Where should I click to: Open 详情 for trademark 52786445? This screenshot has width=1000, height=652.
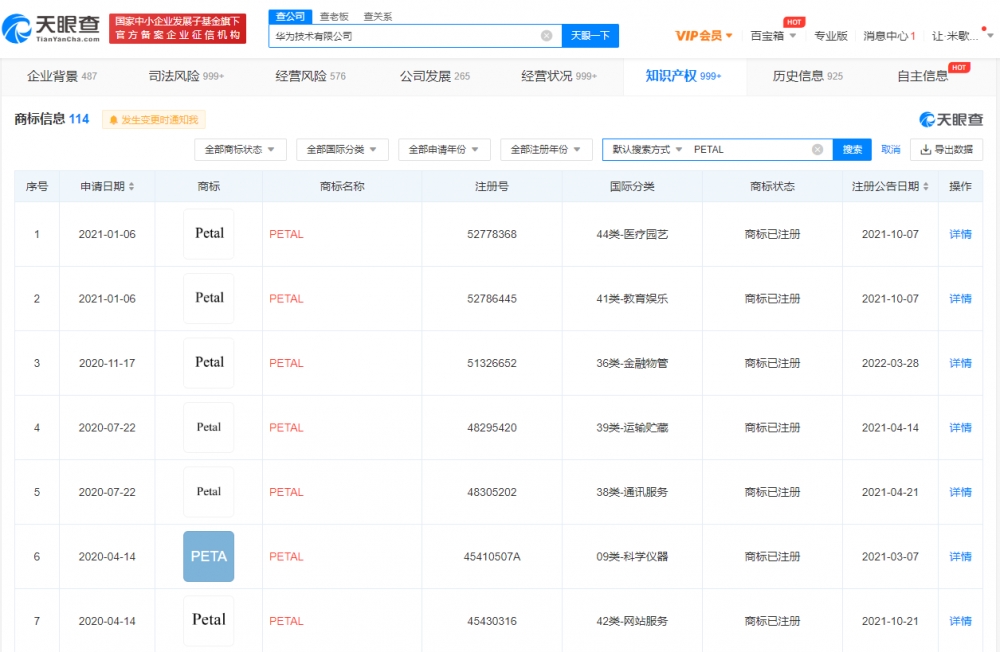point(960,299)
